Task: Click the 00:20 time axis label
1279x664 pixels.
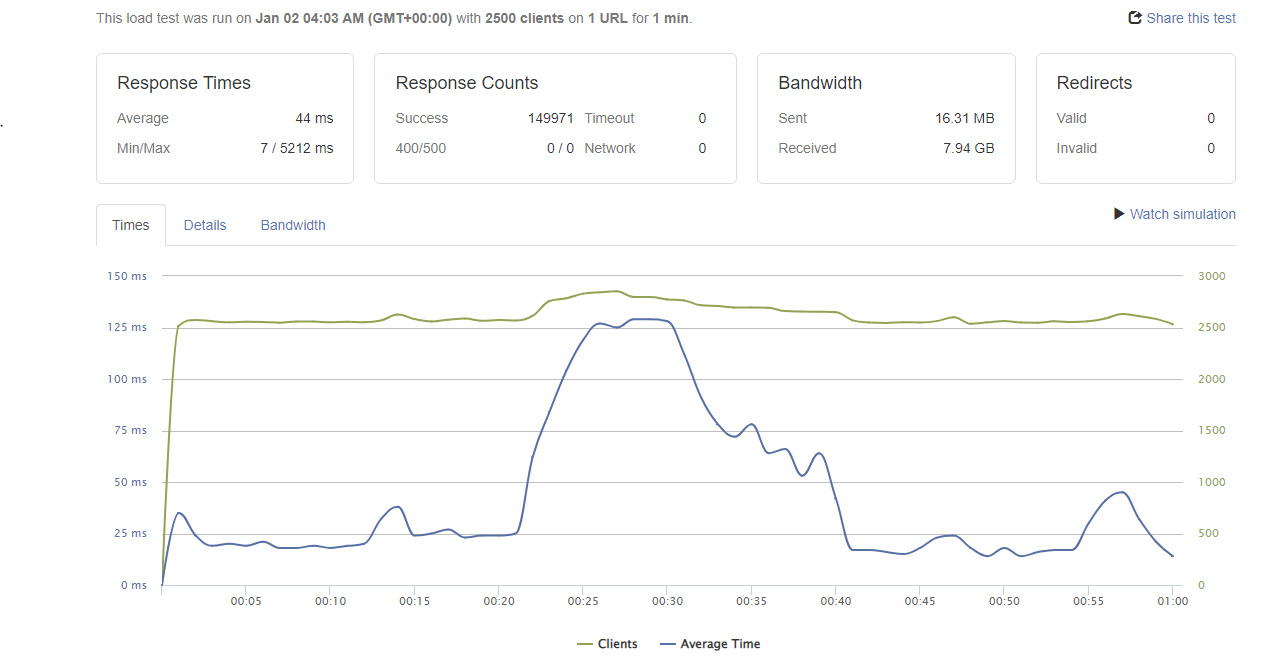Action: [499, 601]
